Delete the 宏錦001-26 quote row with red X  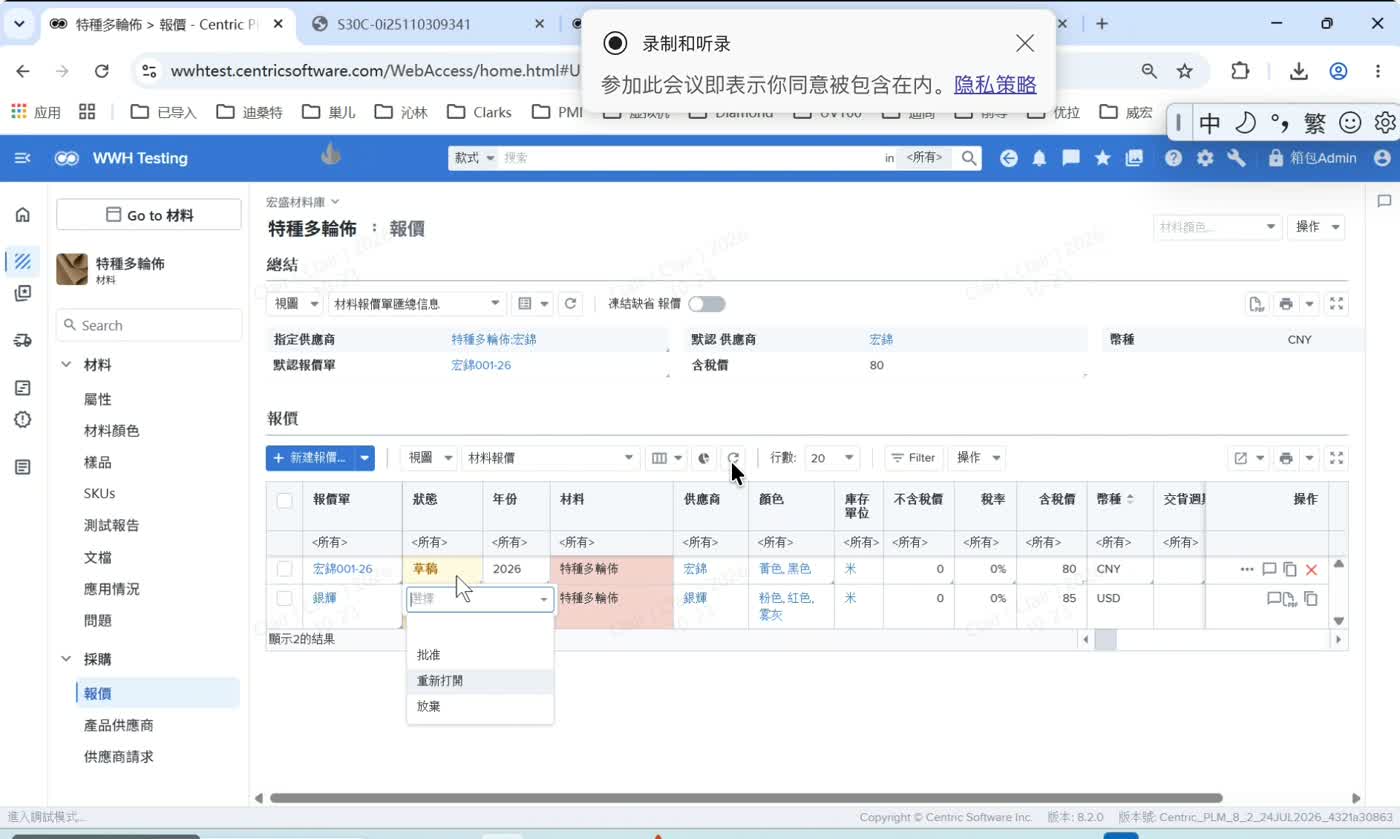[x=1312, y=569]
